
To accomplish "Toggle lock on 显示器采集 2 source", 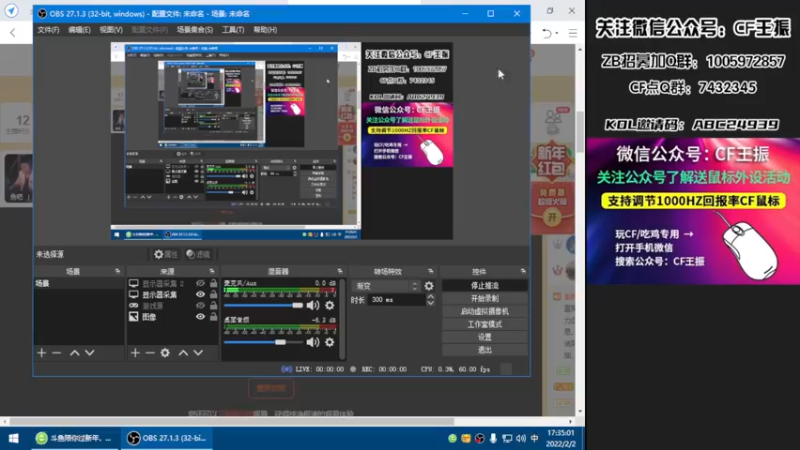I will [x=213, y=283].
